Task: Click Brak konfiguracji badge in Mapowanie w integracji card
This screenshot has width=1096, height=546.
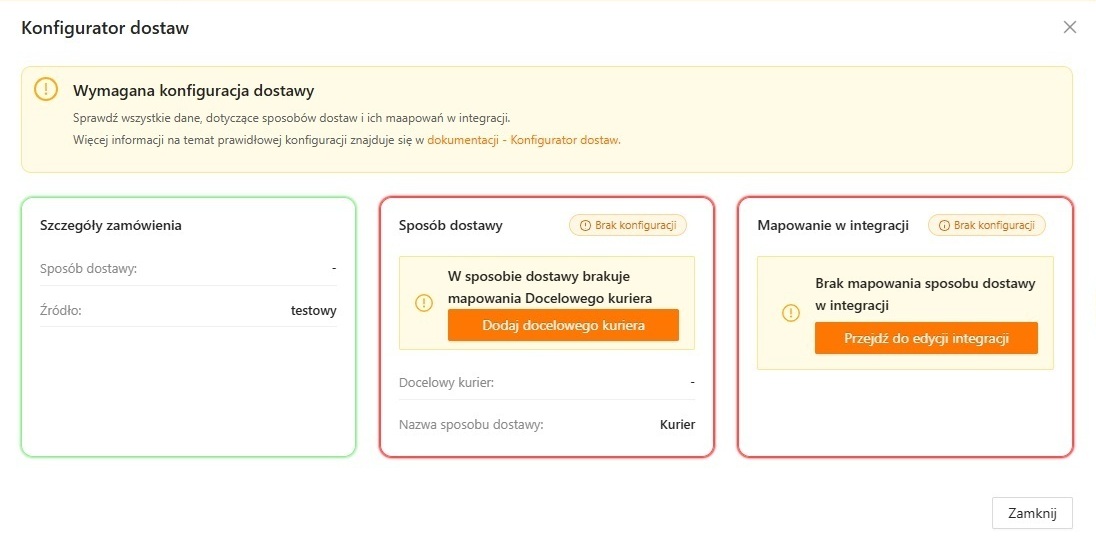Action: [x=987, y=226]
